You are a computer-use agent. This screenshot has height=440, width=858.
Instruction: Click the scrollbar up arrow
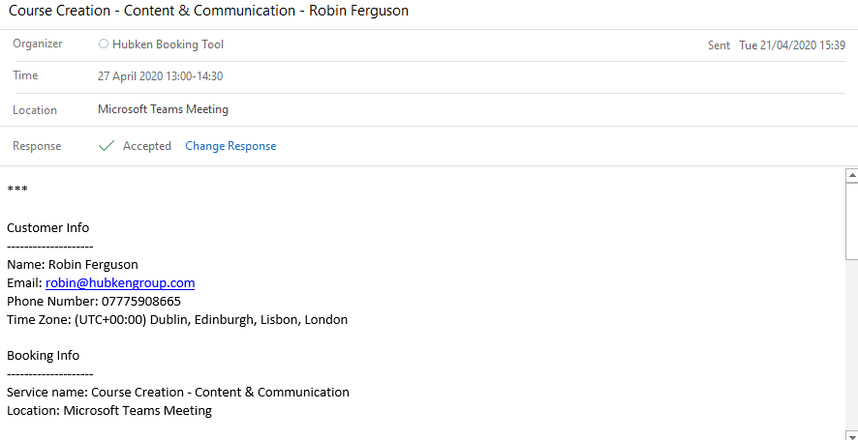tap(852, 176)
